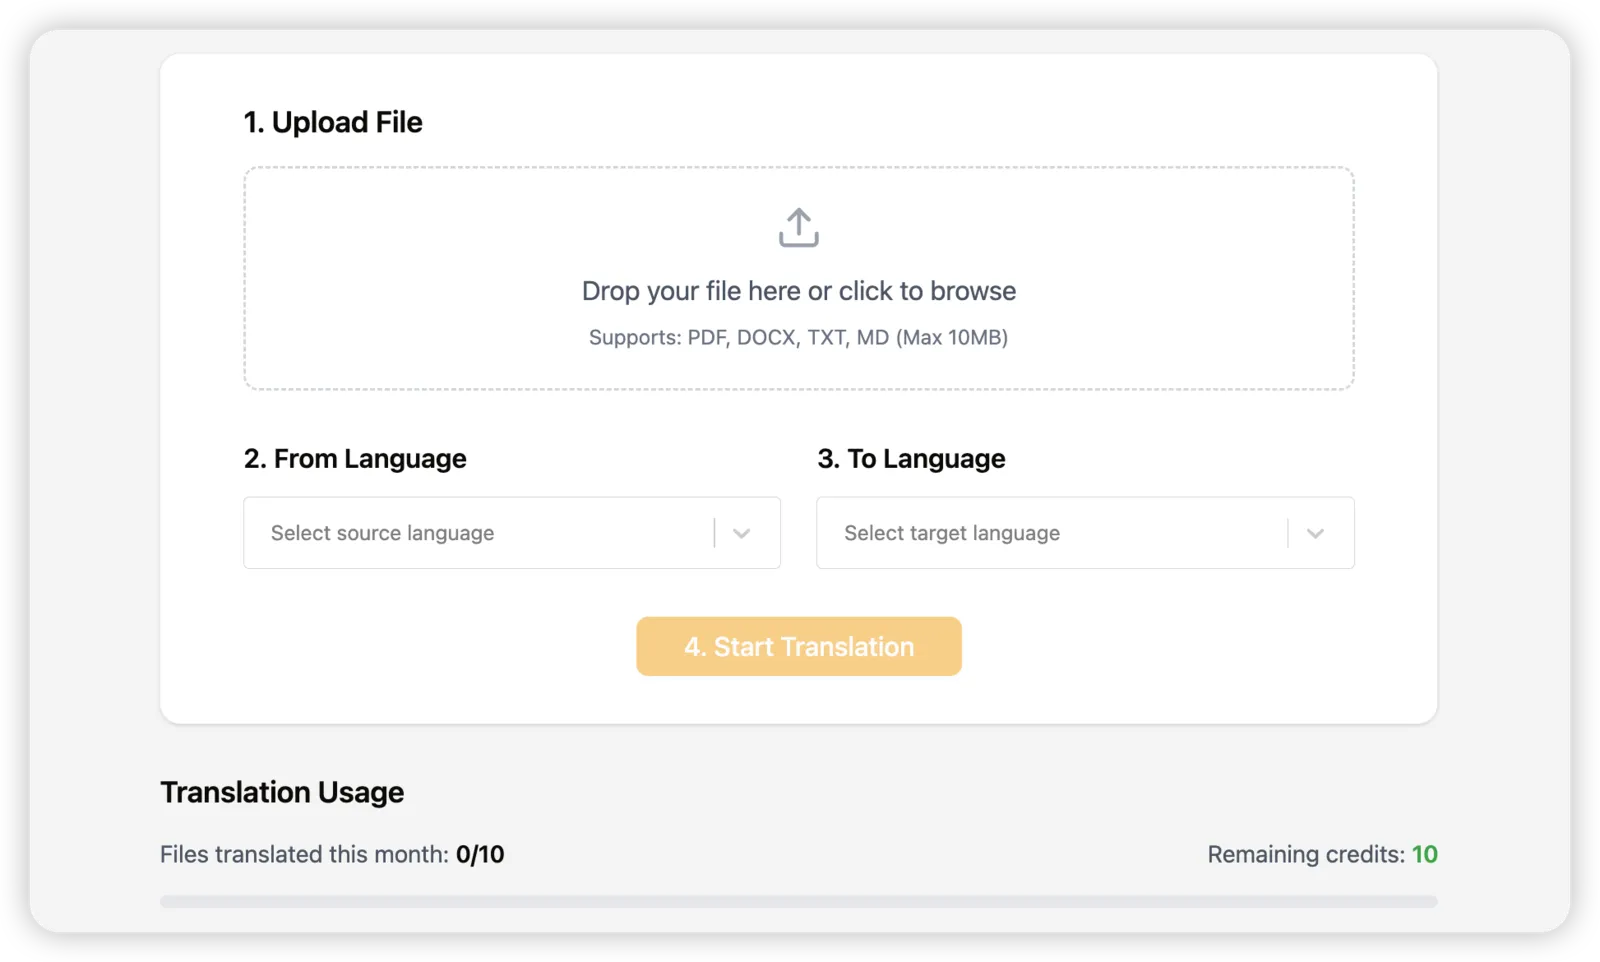Click 'Files translated this month' label
This screenshot has width=1600, height=962.
pyautogui.click(x=304, y=855)
